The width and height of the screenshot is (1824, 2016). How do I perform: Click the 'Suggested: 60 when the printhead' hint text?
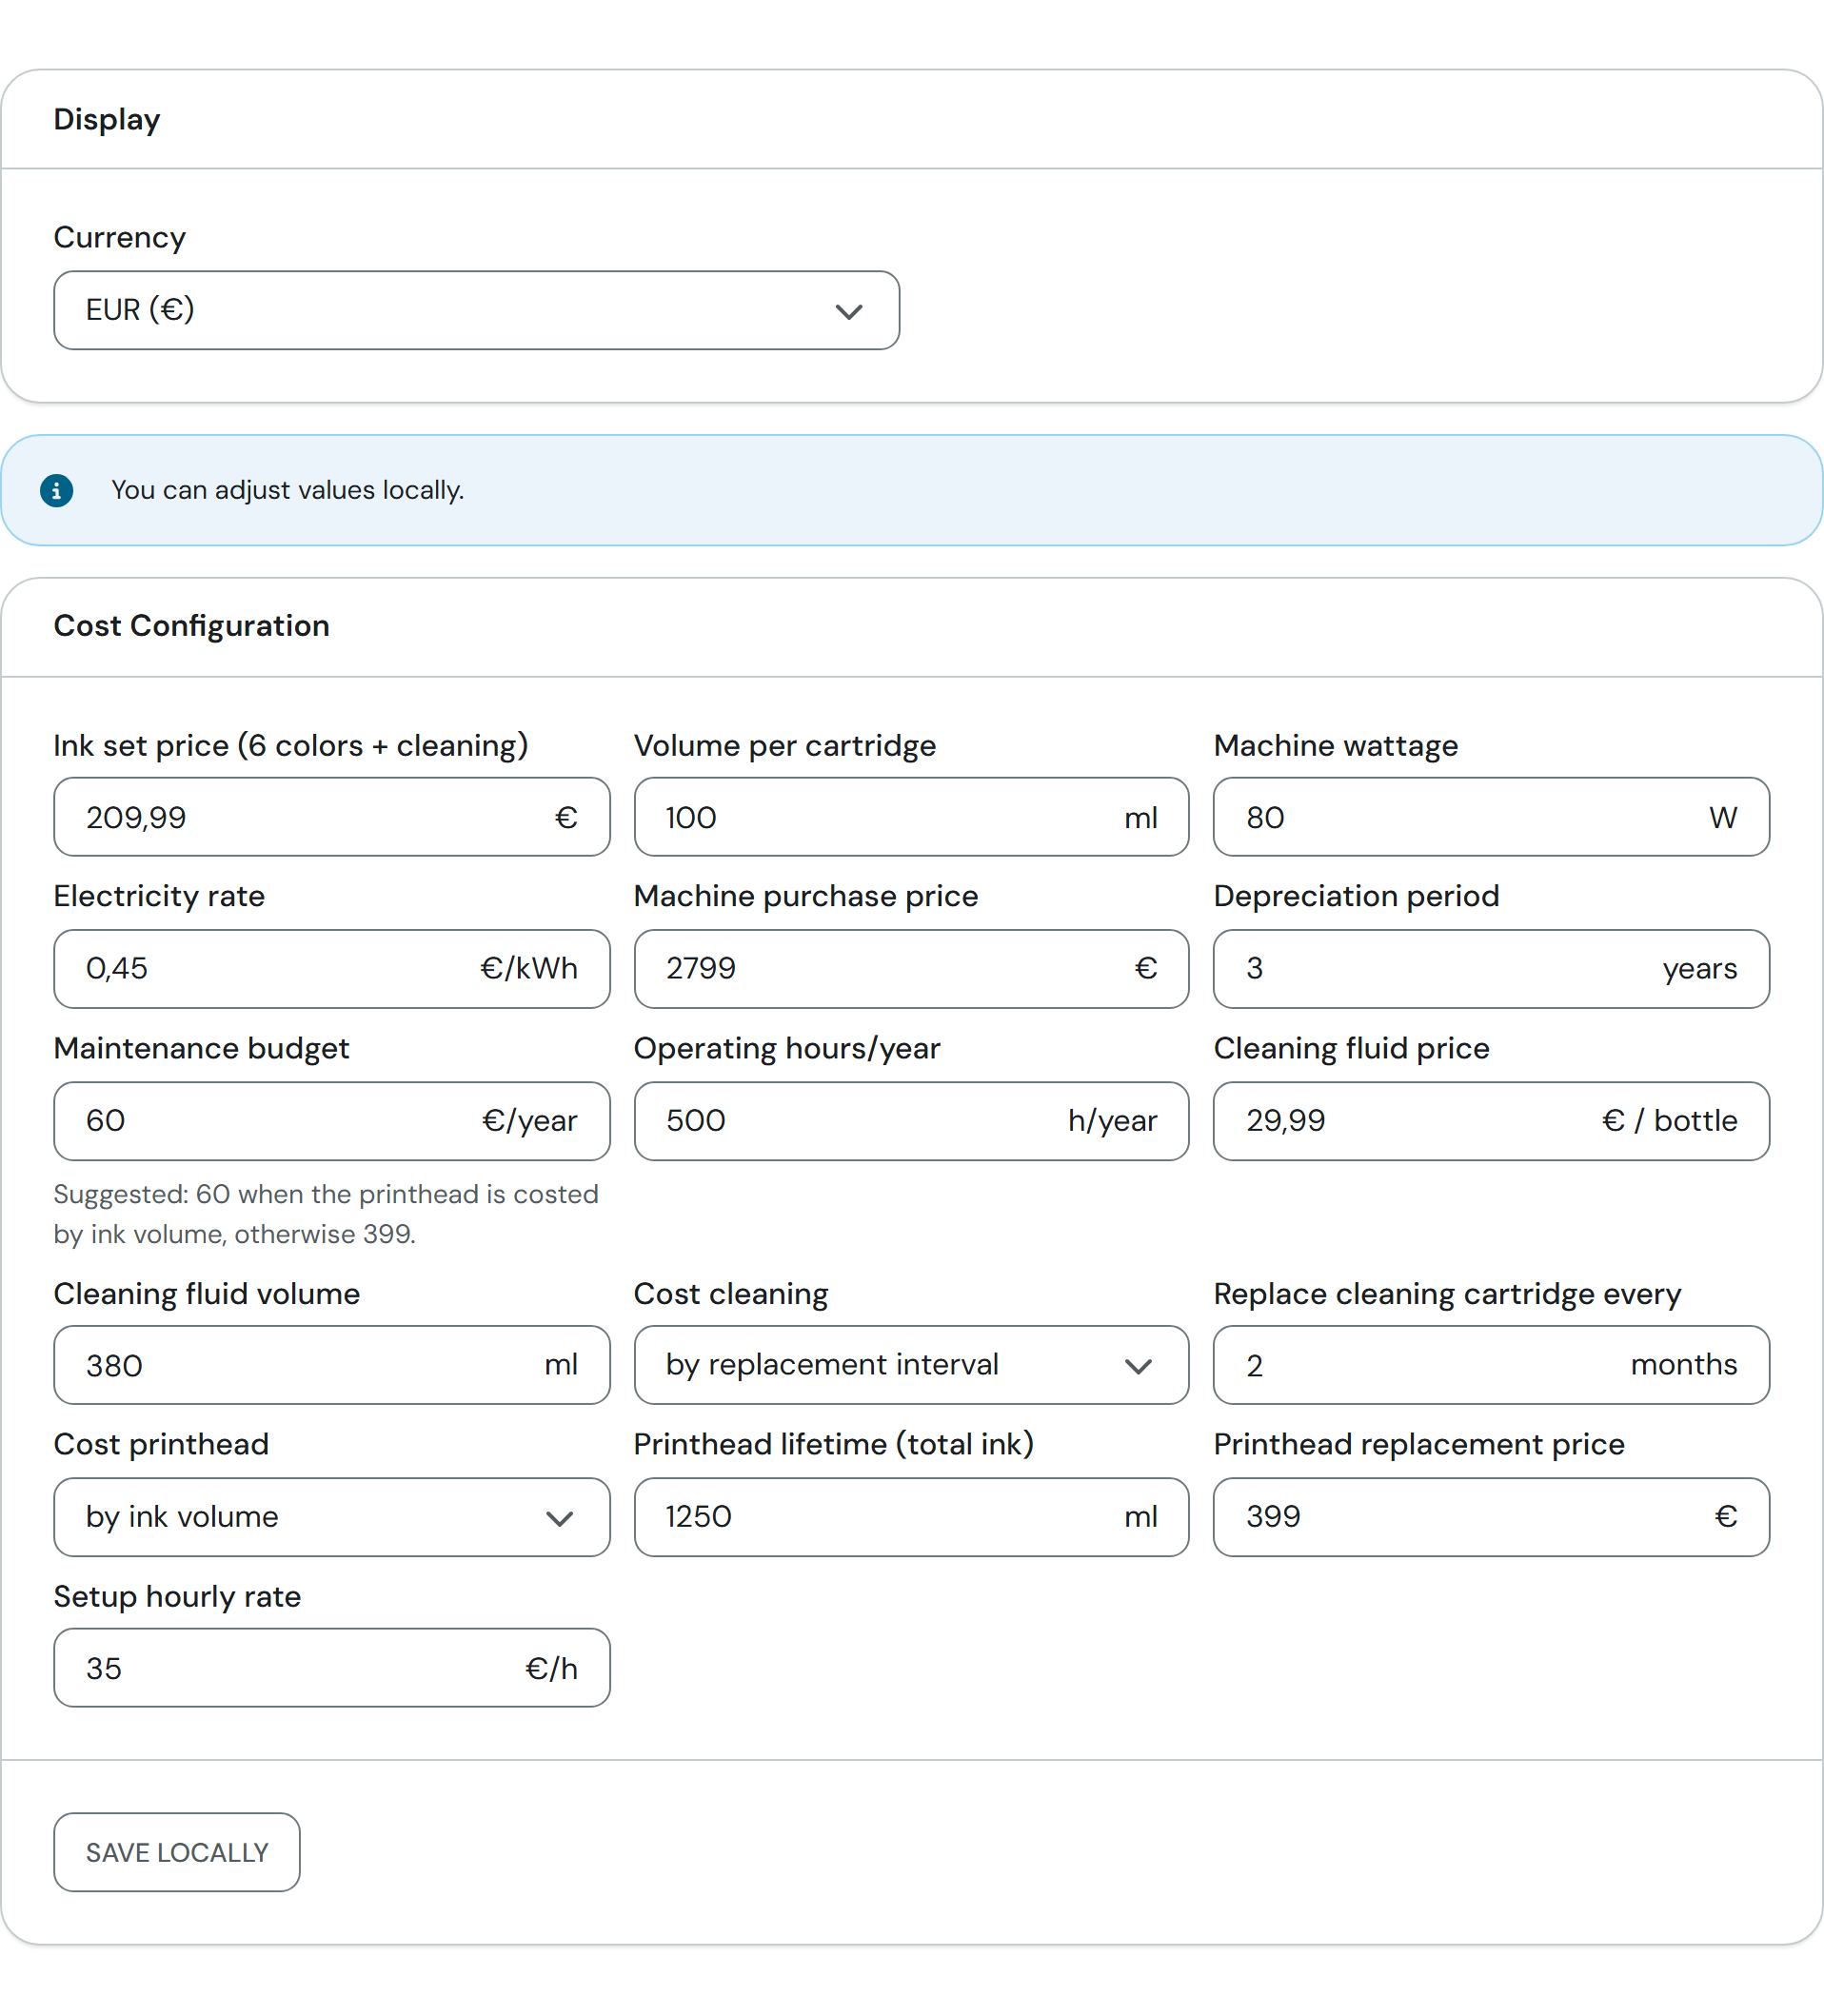(326, 1214)
